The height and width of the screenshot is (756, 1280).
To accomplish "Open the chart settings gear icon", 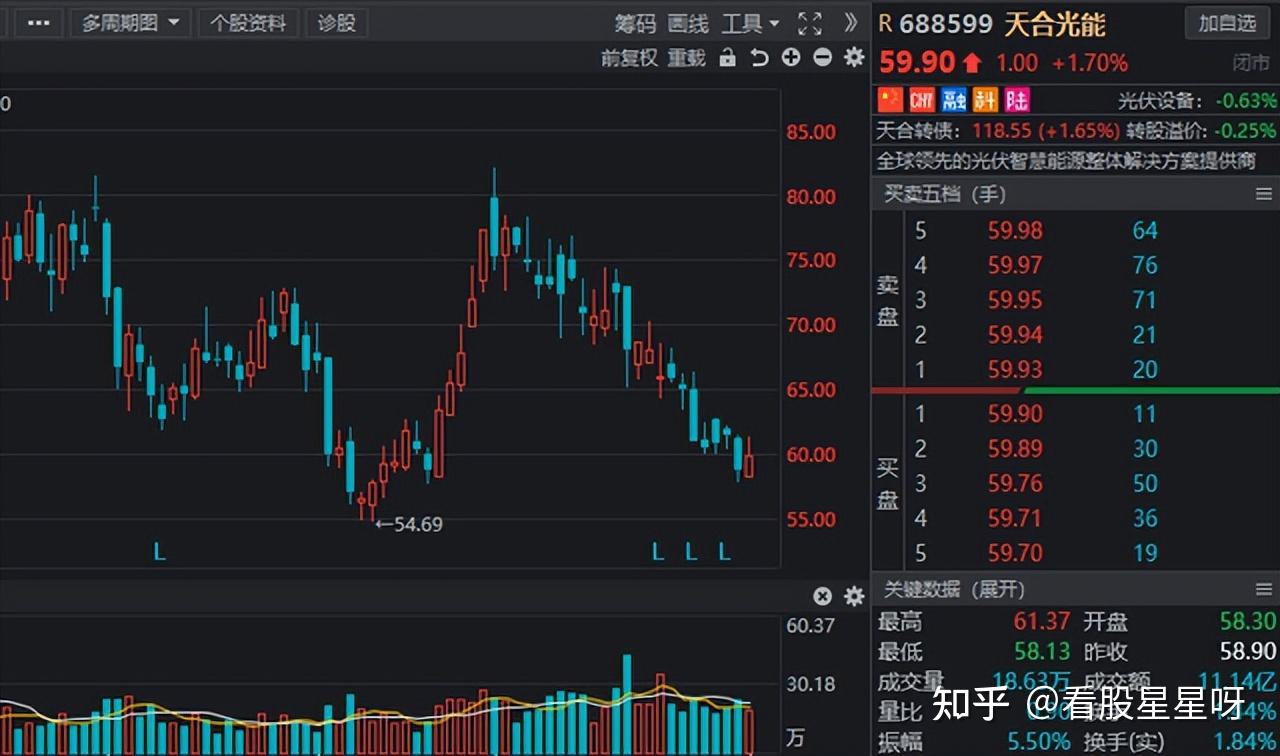I will pyautogui.click(x=854, y=57).
